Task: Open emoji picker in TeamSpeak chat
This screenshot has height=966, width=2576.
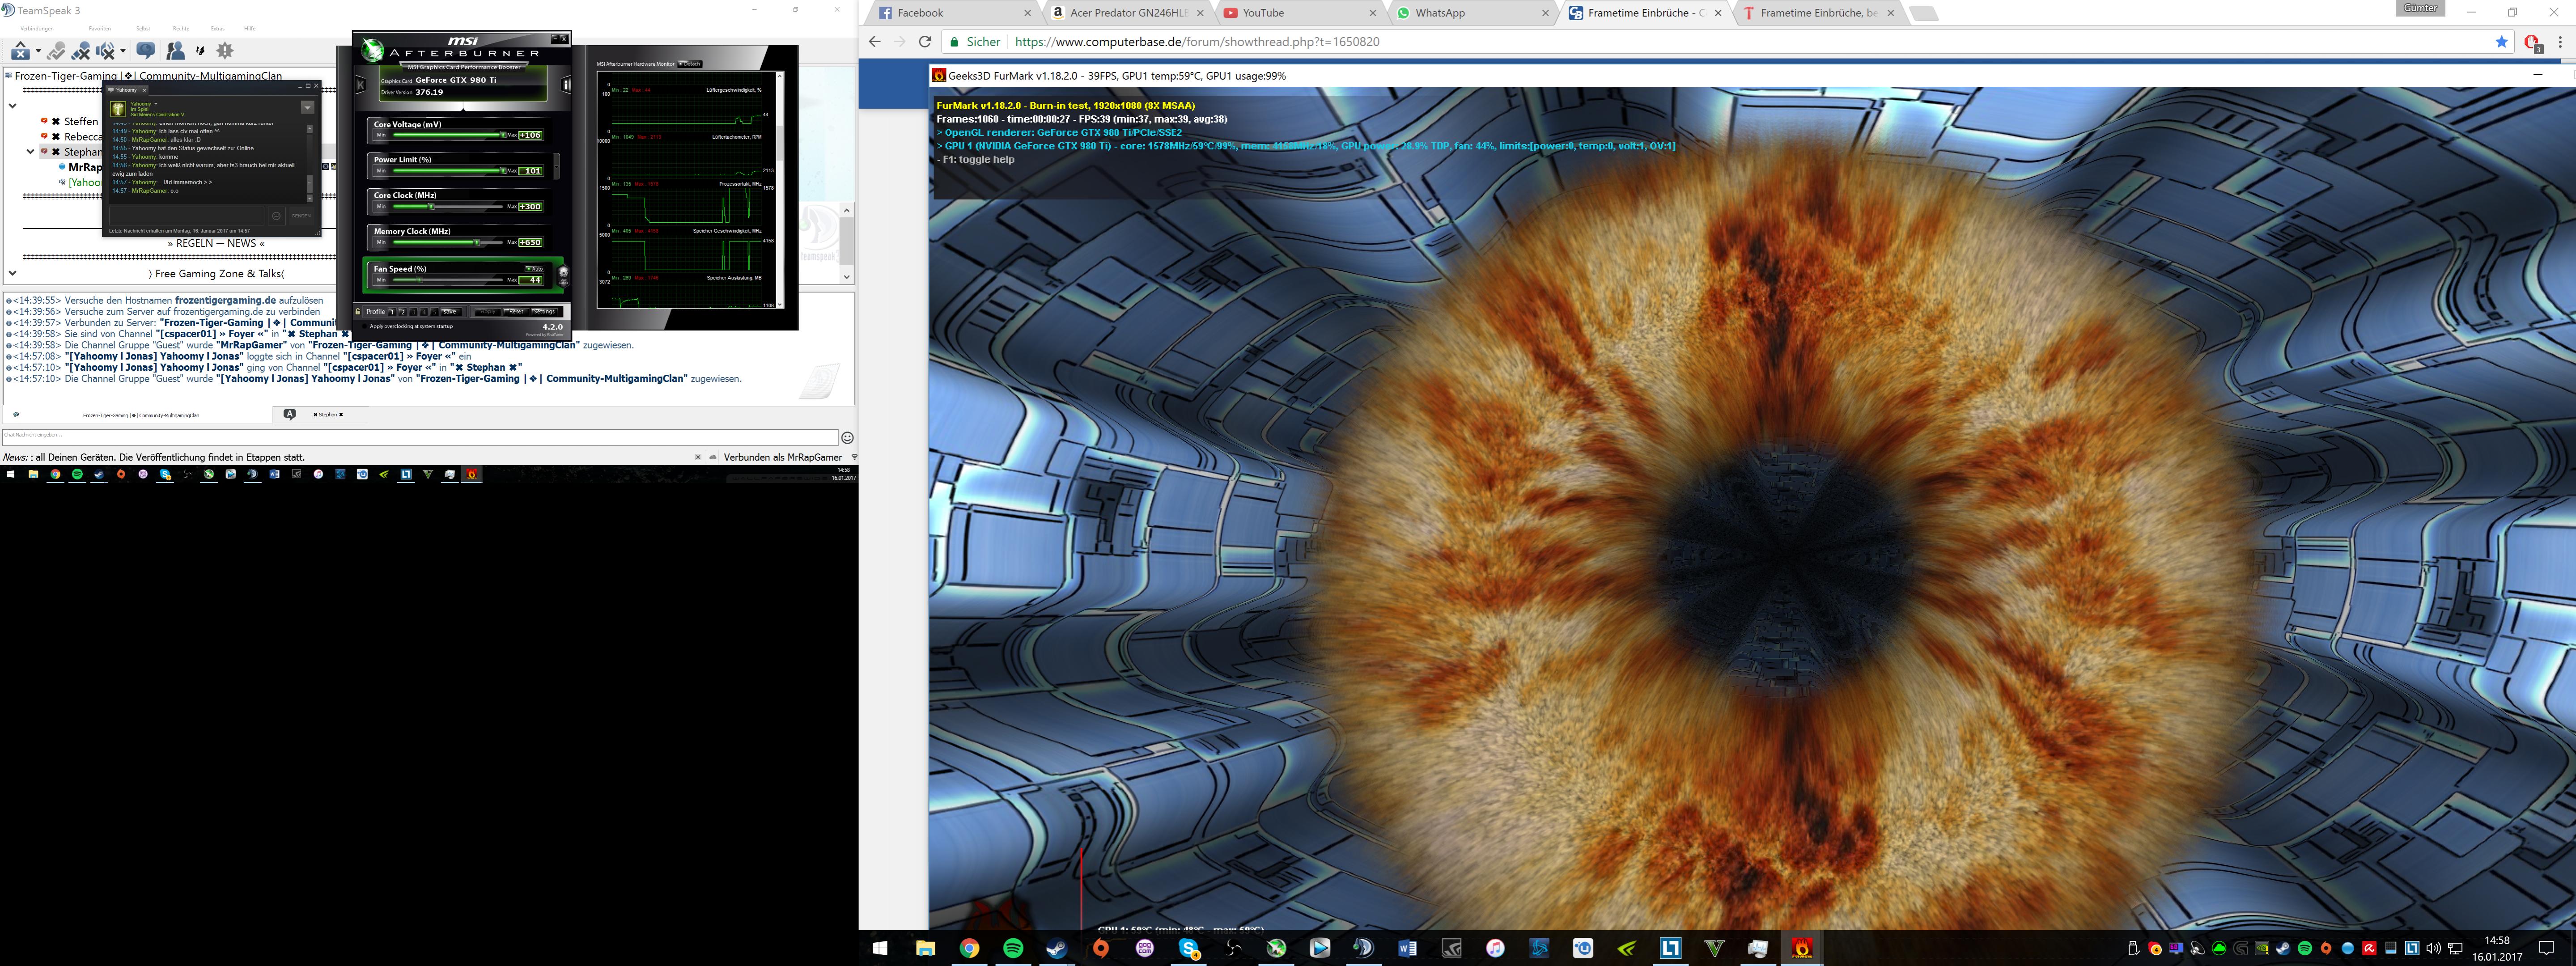Action: pyautogui.click(x=847, y=438)
